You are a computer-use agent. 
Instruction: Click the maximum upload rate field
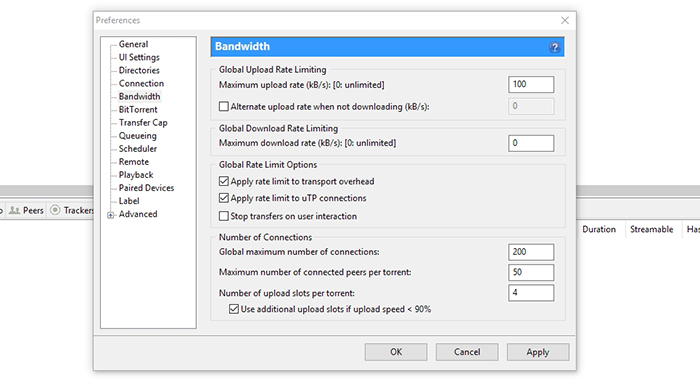pyautogui.click(x=531, y=84)
